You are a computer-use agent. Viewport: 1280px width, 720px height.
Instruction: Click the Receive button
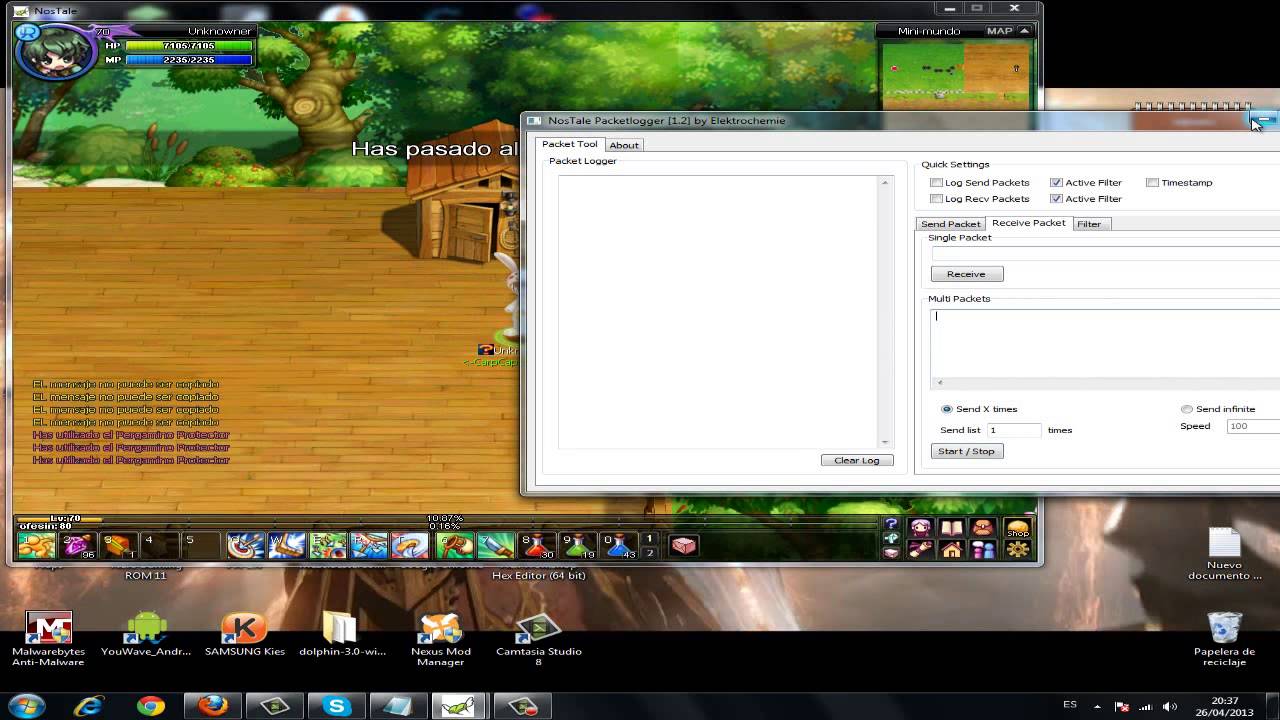(x=966, y=274)
